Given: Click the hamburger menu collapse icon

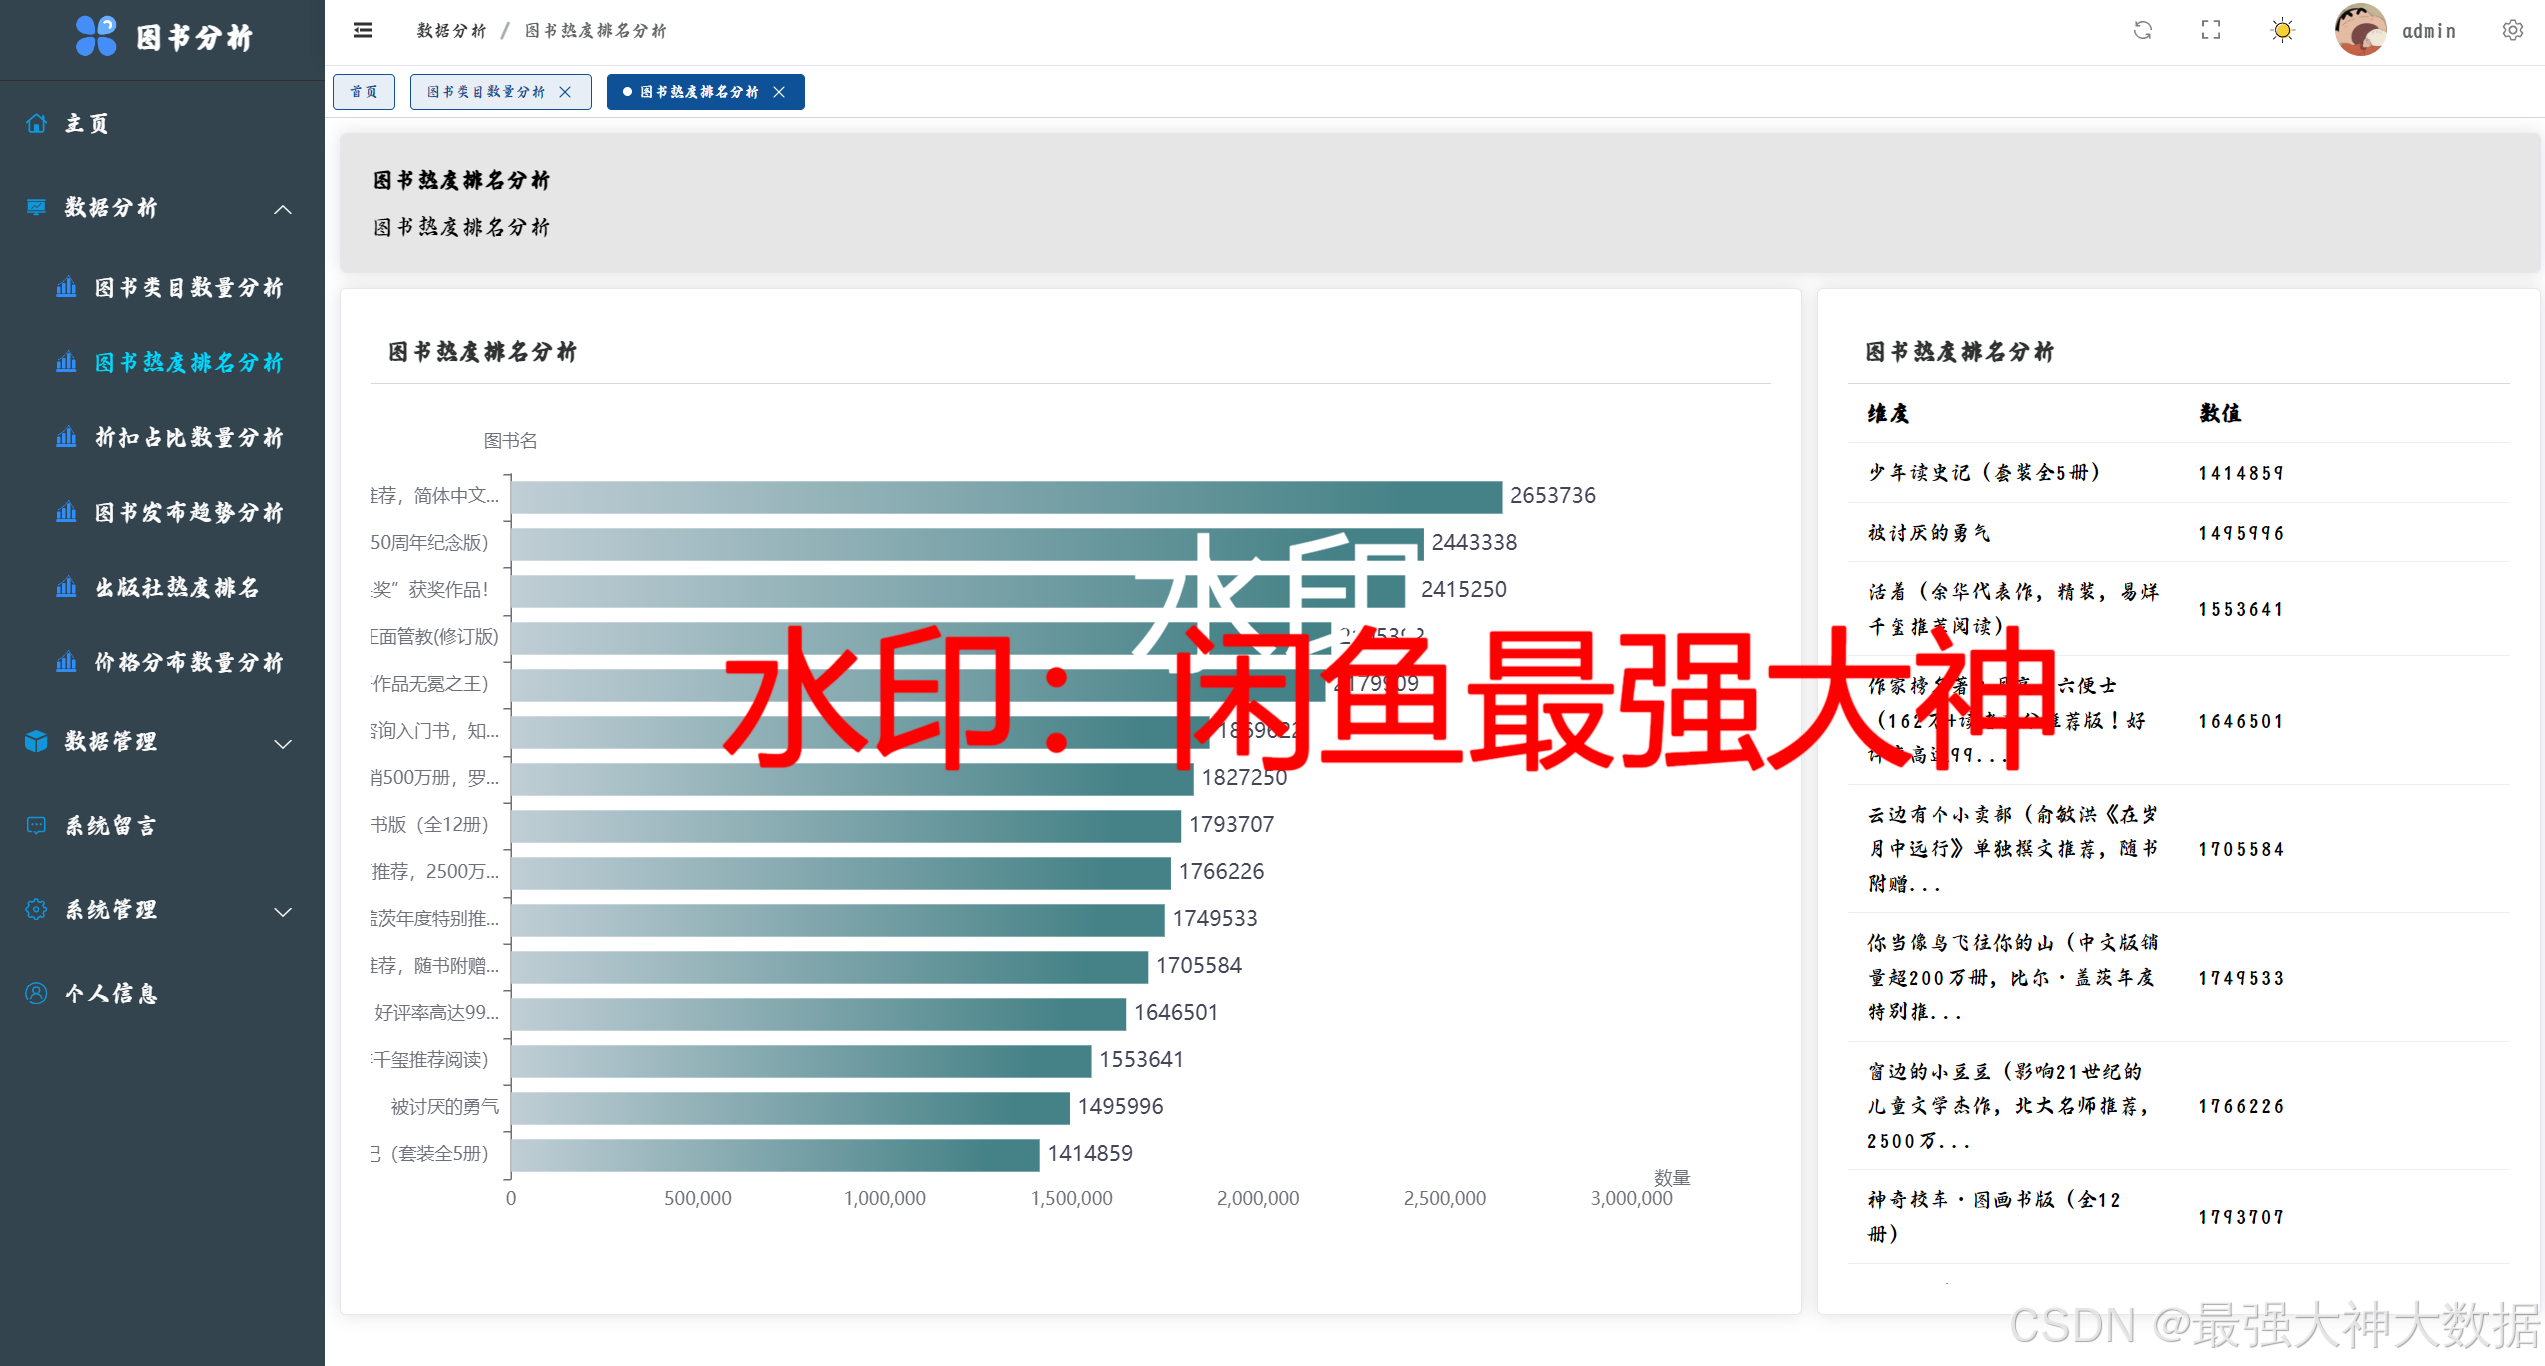Looking at the screenshot, I should click(x=363, y=31).
